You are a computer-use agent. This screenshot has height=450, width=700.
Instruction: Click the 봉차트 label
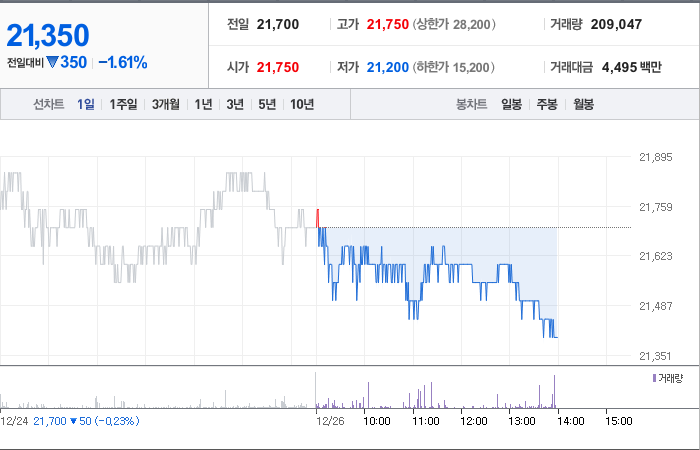point(471,104)
